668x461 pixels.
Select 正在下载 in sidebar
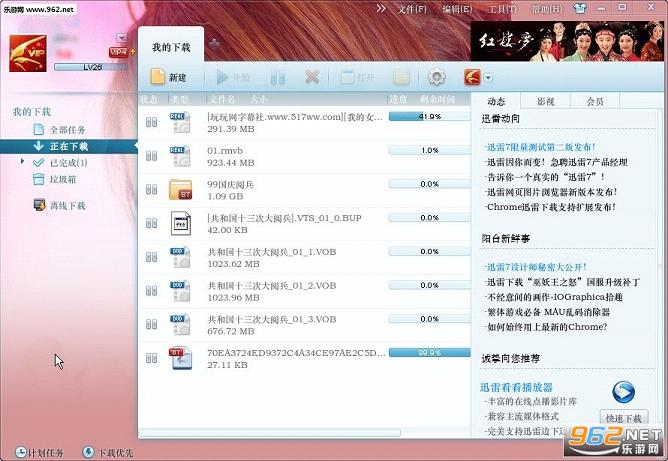pos(68,146)
